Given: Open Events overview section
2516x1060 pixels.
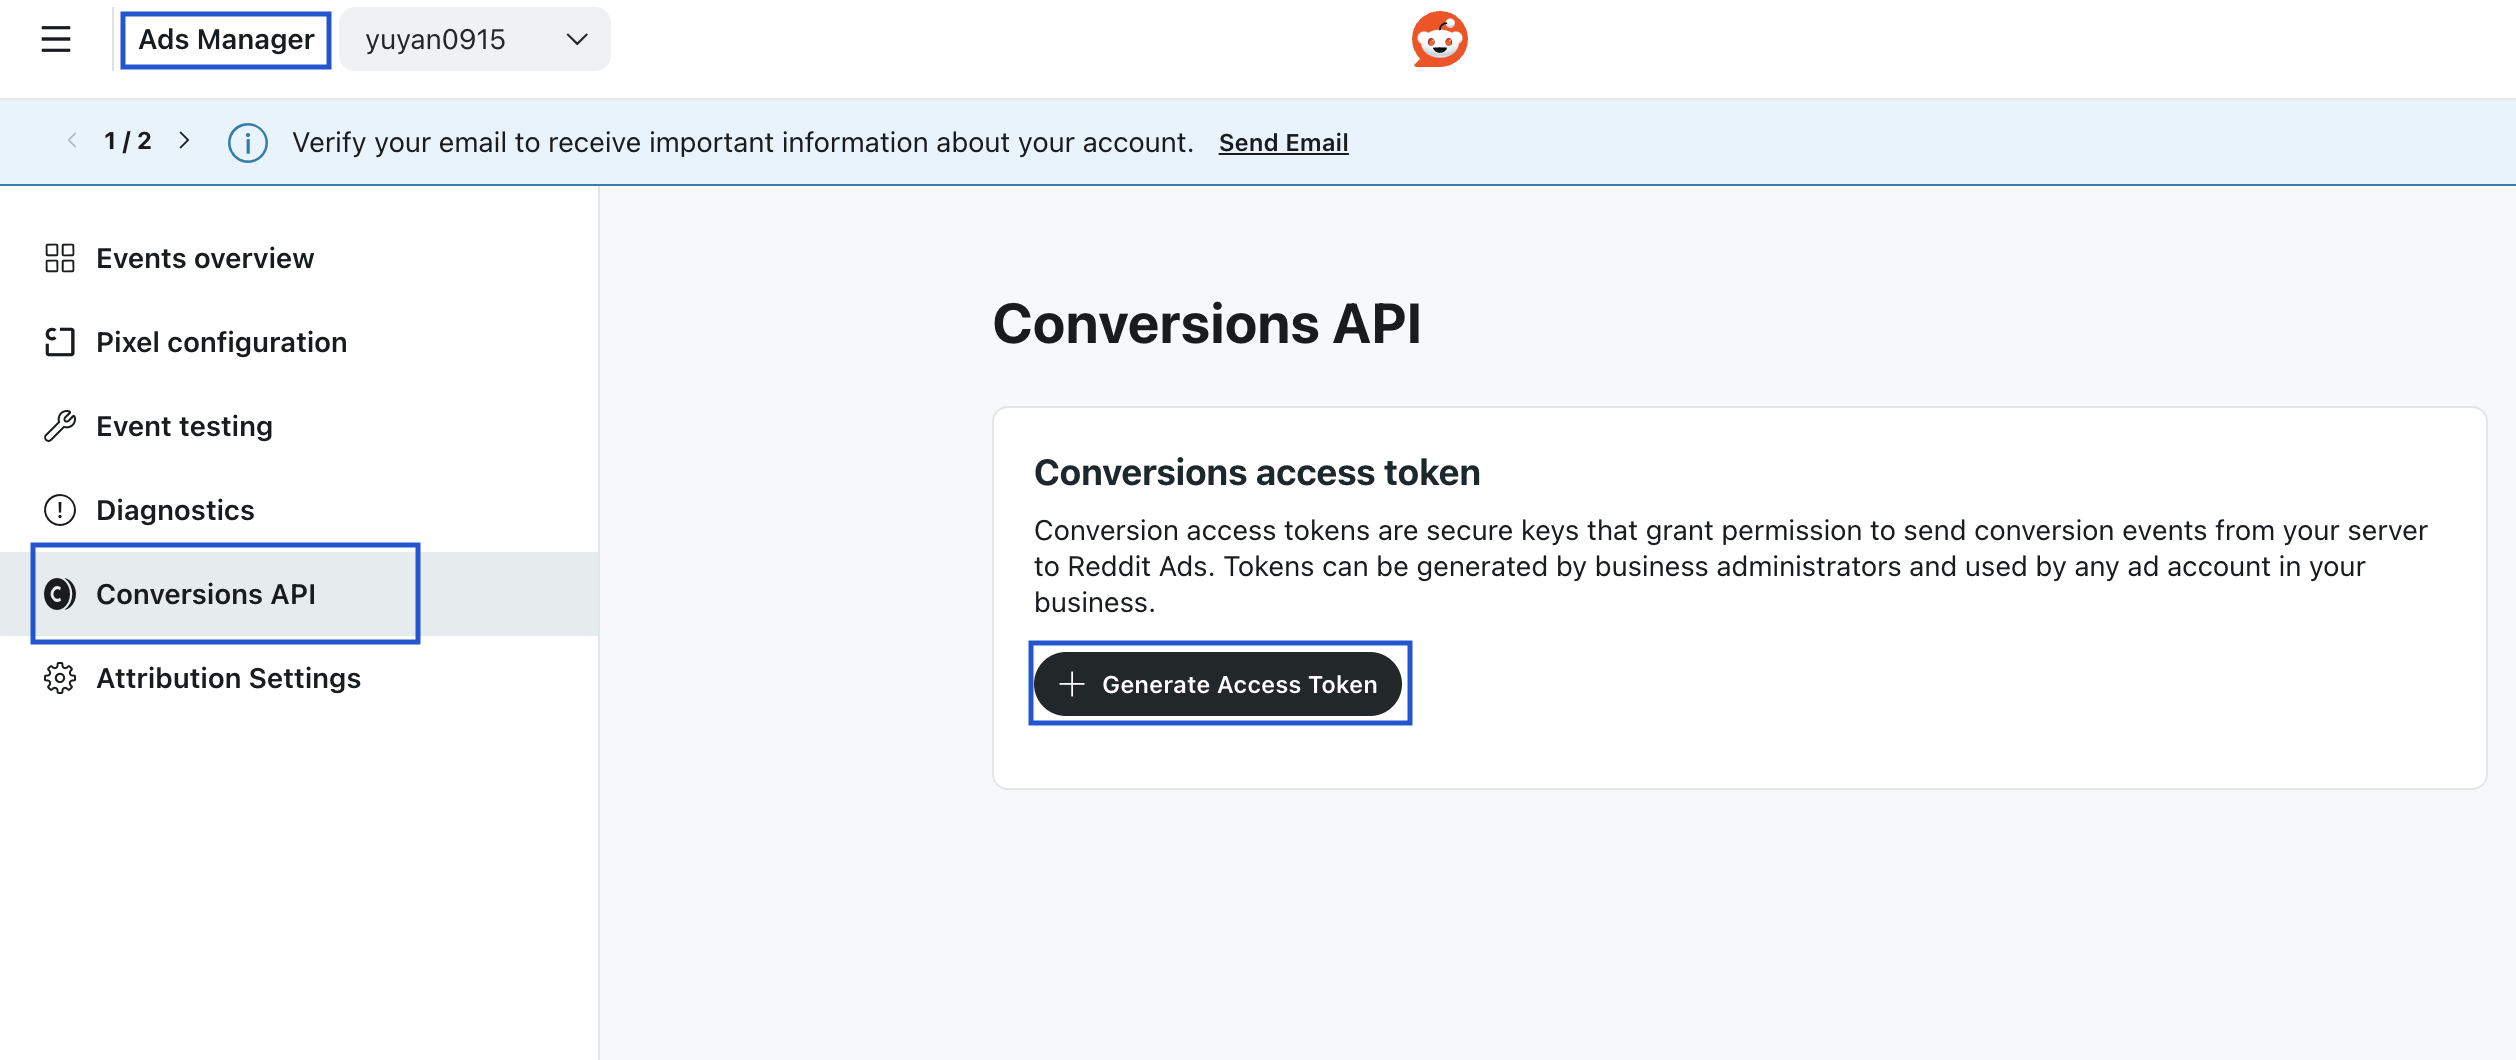Looking at the screenshot, I should pyautogui.click(x=300, y=258).
